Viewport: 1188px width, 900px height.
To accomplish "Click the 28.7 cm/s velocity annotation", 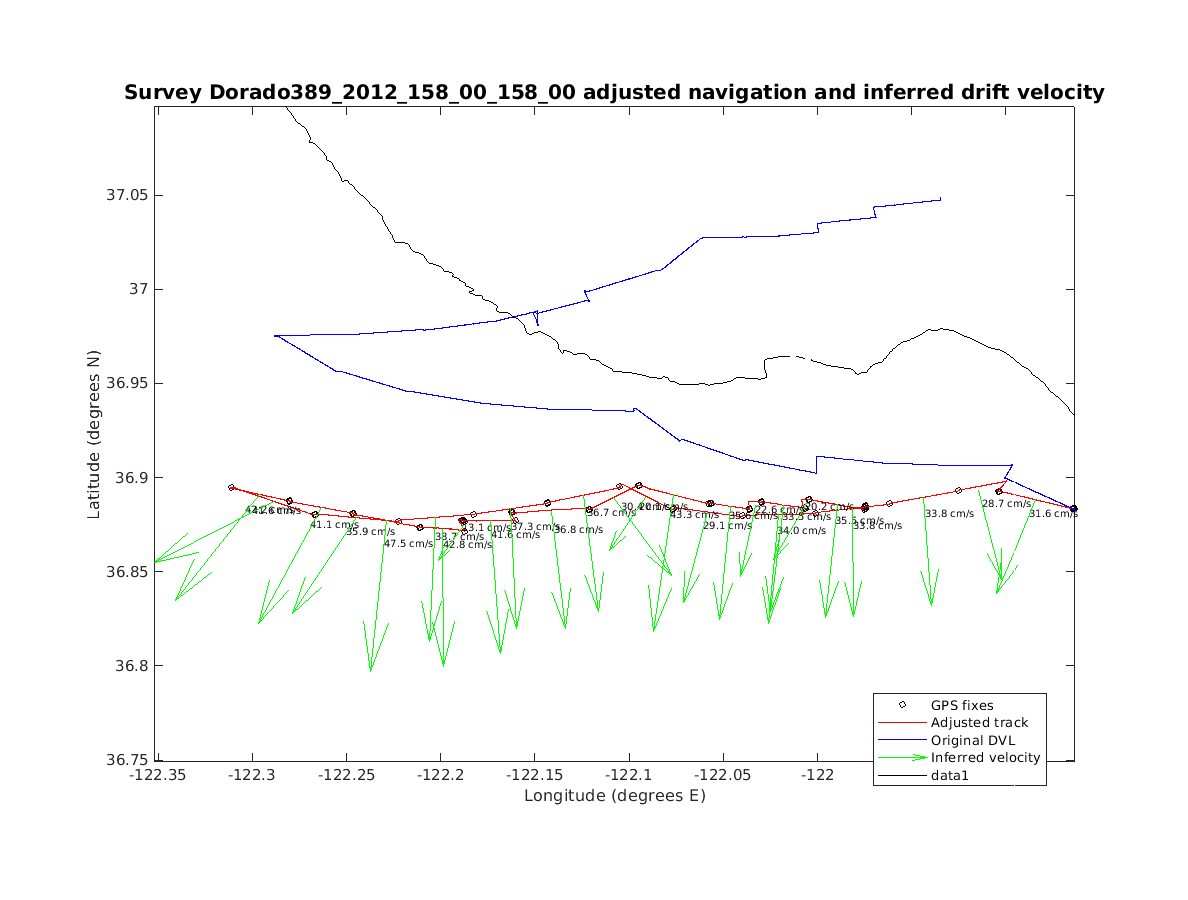I will (1006, 504).
